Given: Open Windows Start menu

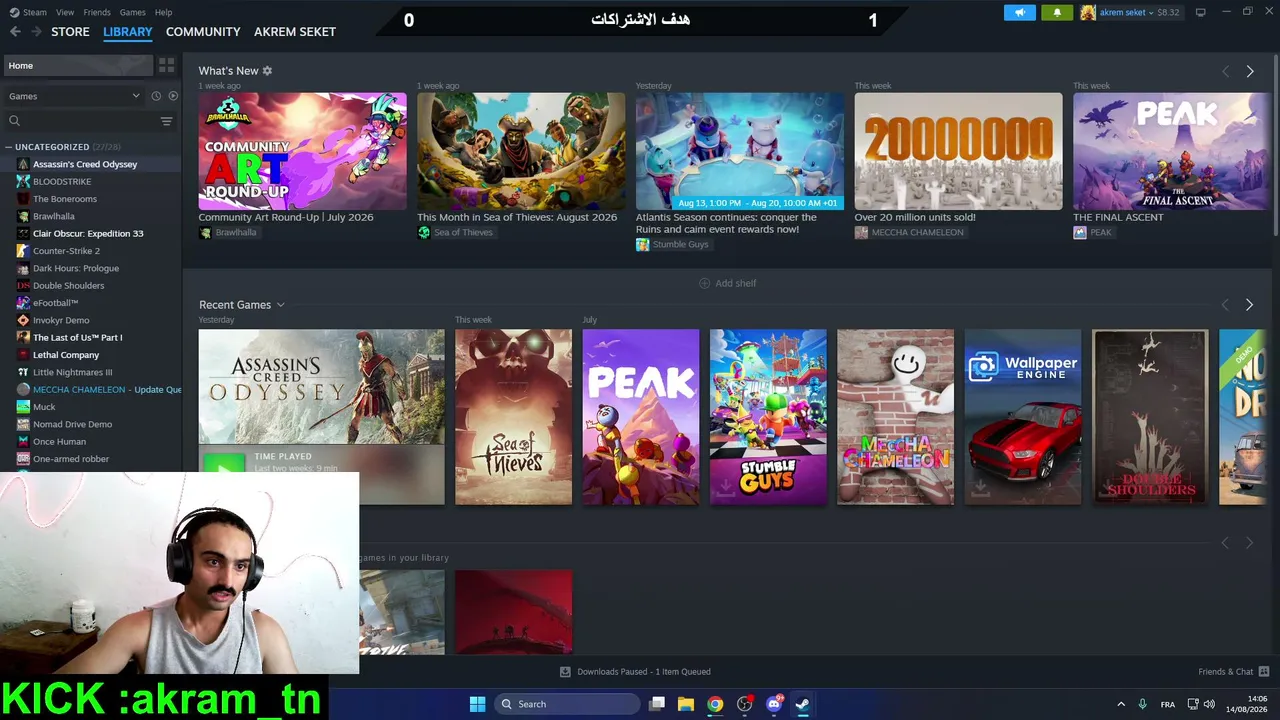Looking at the screenshot, I should tap(477, 704).
